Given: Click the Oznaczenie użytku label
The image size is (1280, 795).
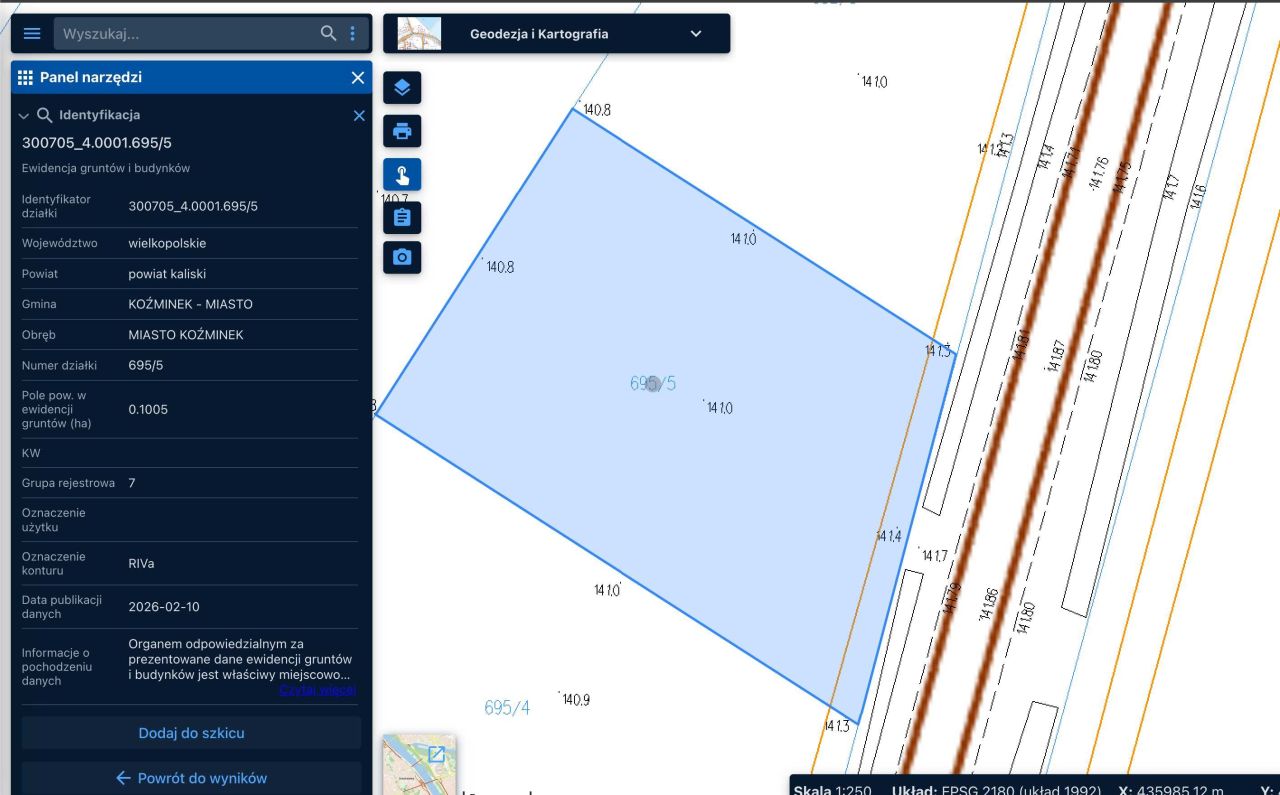Looking at the screenshot, I should coord(54,520).
